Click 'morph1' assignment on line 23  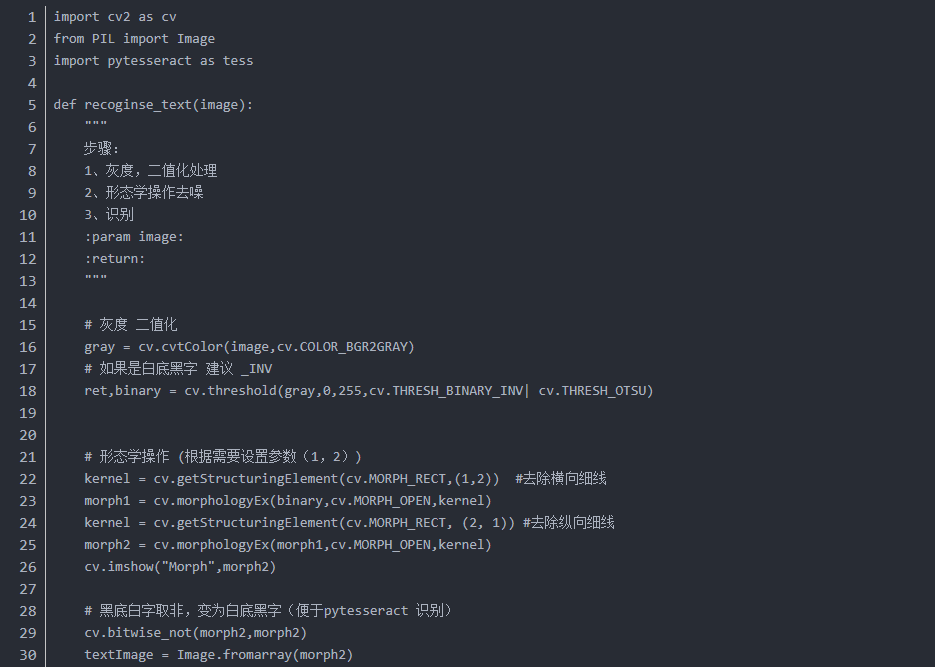tap(107, 501)
